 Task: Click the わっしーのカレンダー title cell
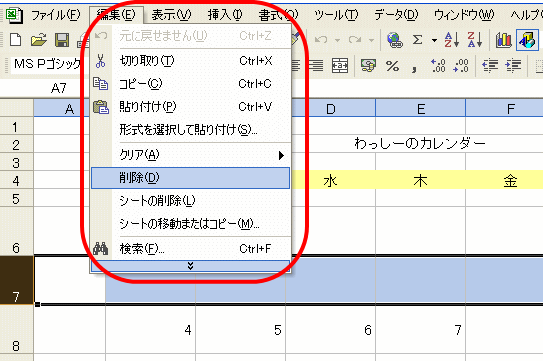[x=420, y=143]
